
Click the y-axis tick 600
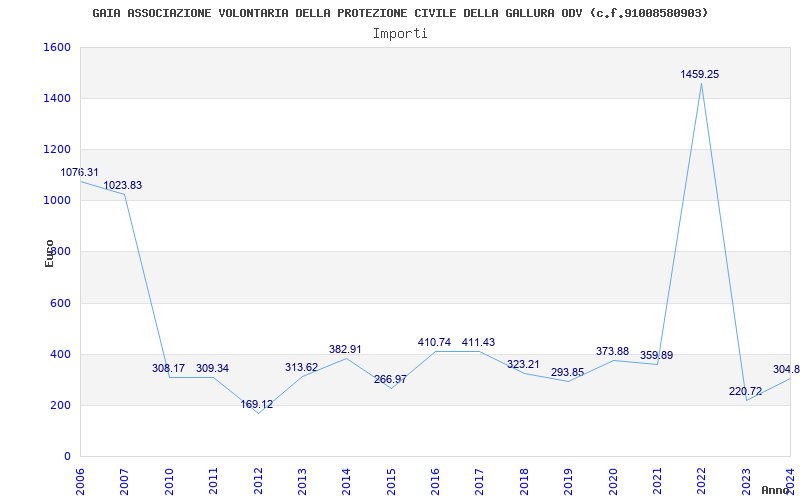[x=60, y=303]
